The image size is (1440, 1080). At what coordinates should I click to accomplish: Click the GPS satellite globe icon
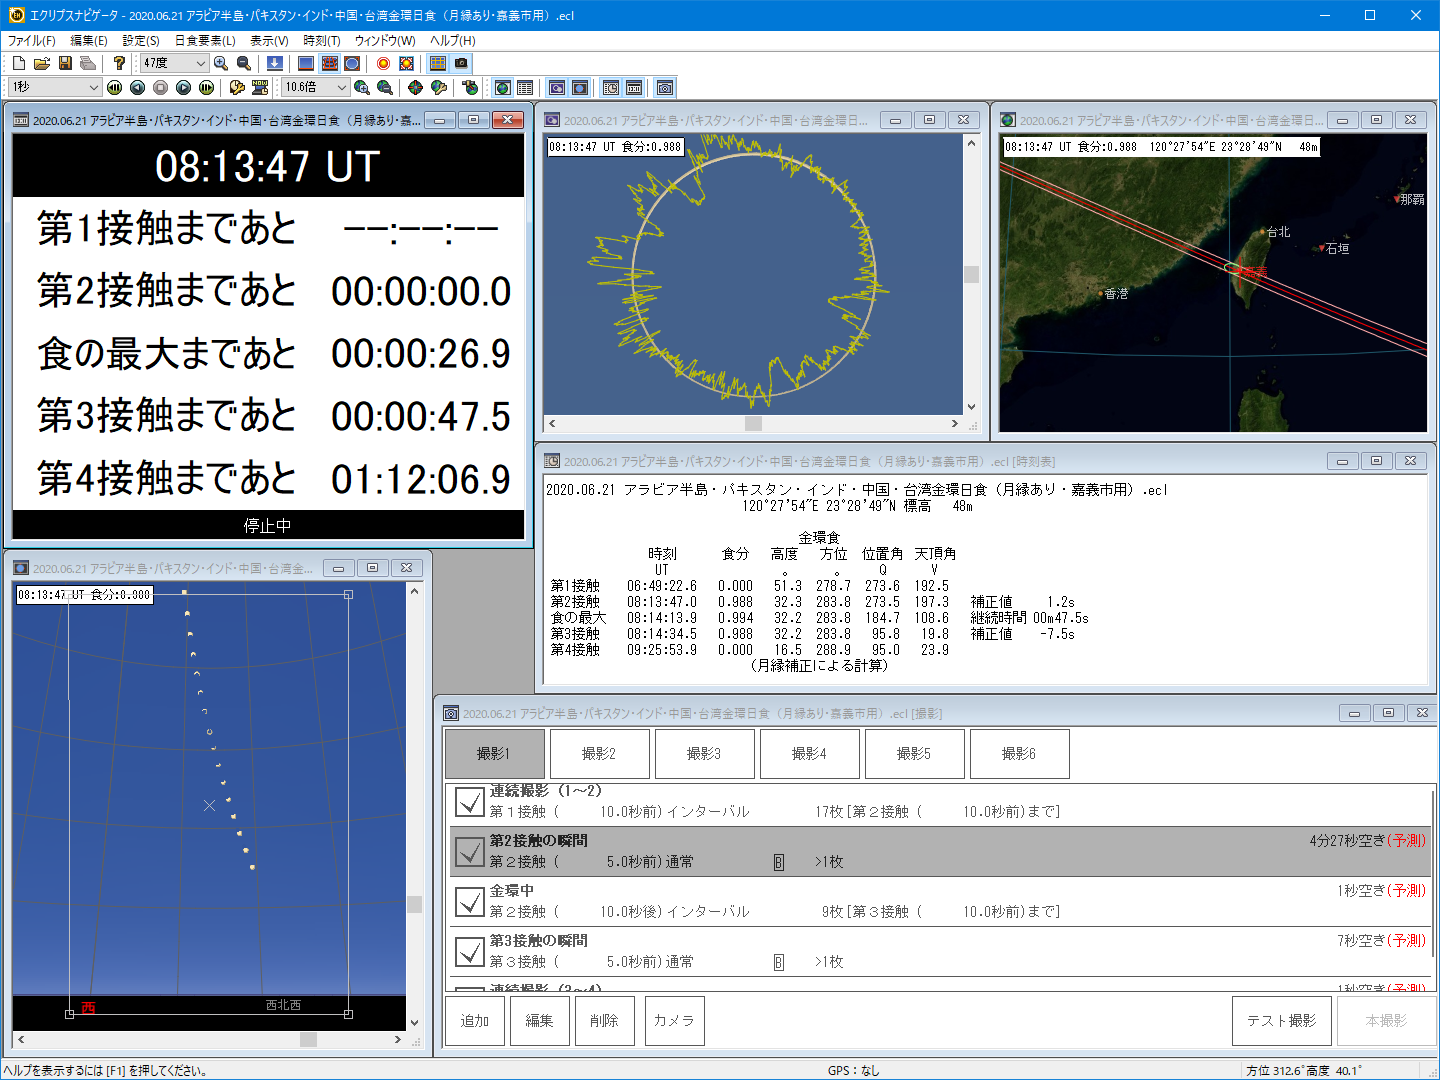pyautogui.click(x=470, y=88)
